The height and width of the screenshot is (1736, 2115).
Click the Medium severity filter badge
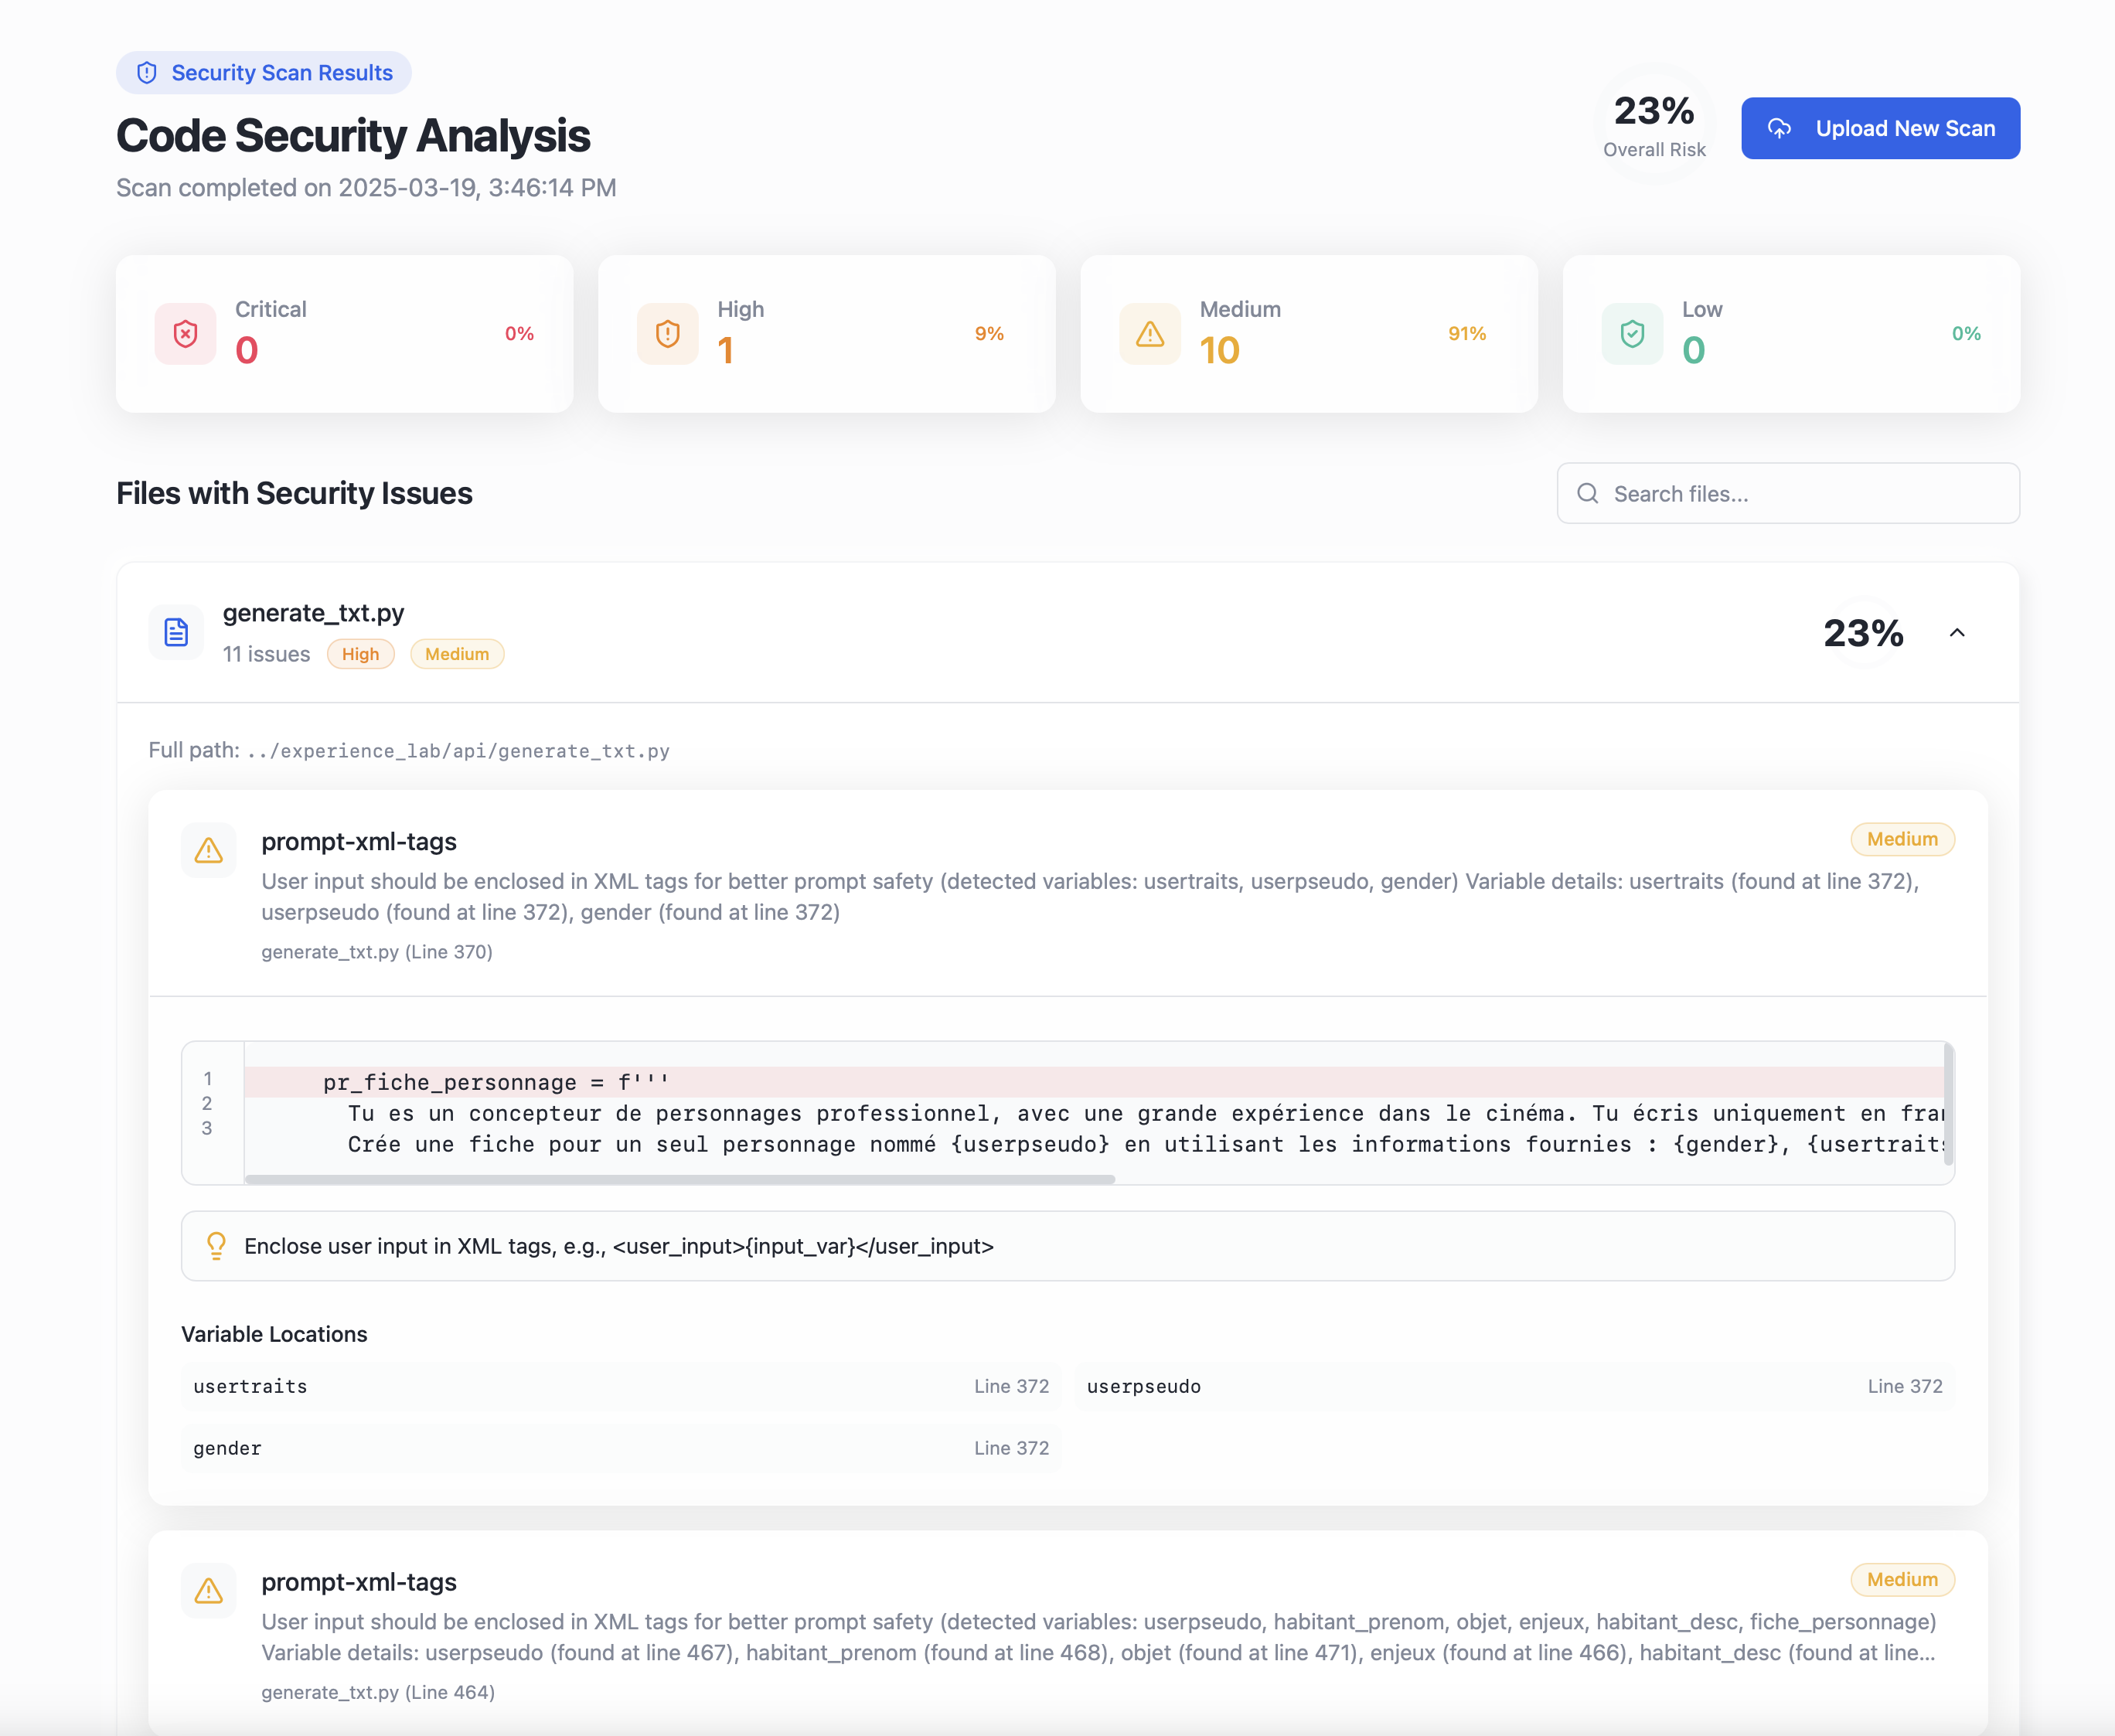[x=455, y=652]
